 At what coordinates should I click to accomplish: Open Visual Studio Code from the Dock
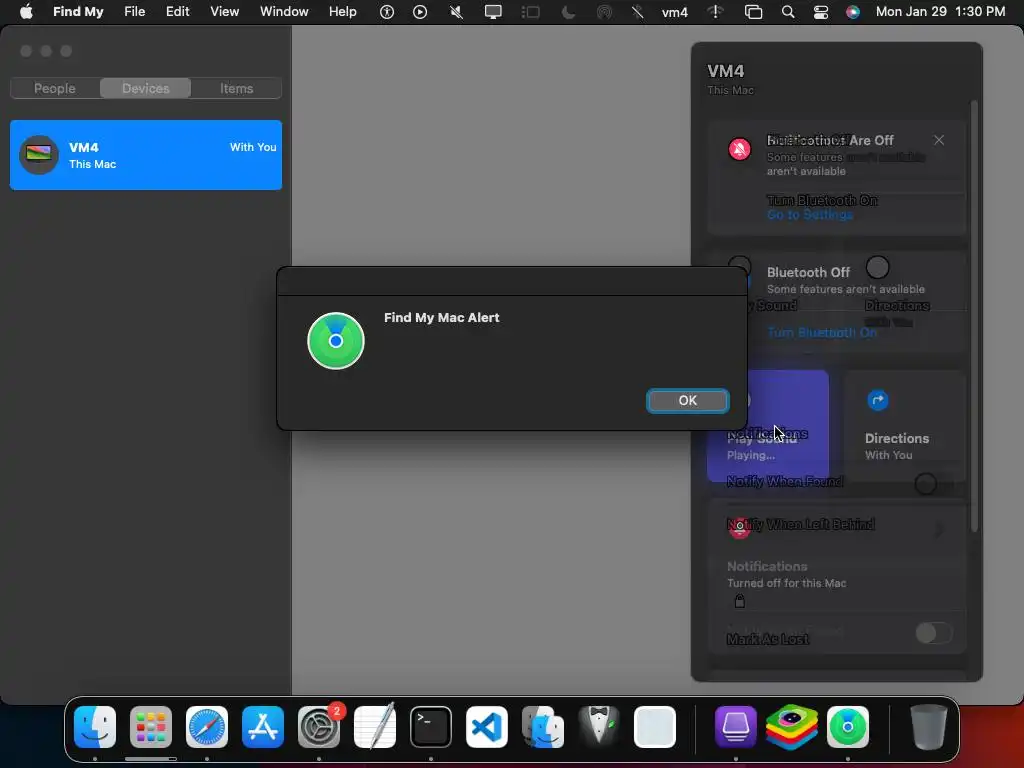pos(487,727)
